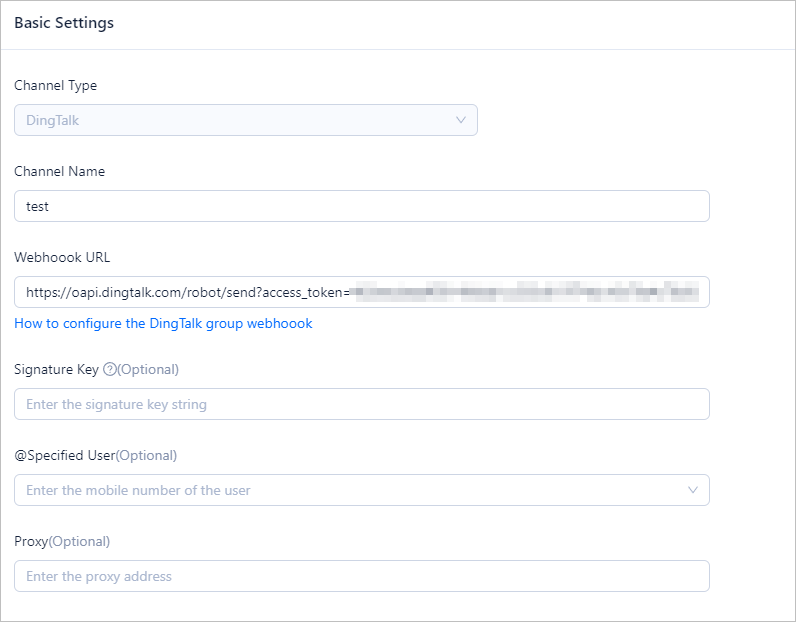Click the @Specified User label
The width and height of the screenshot is (796, 622).
(x=64, y=455)
